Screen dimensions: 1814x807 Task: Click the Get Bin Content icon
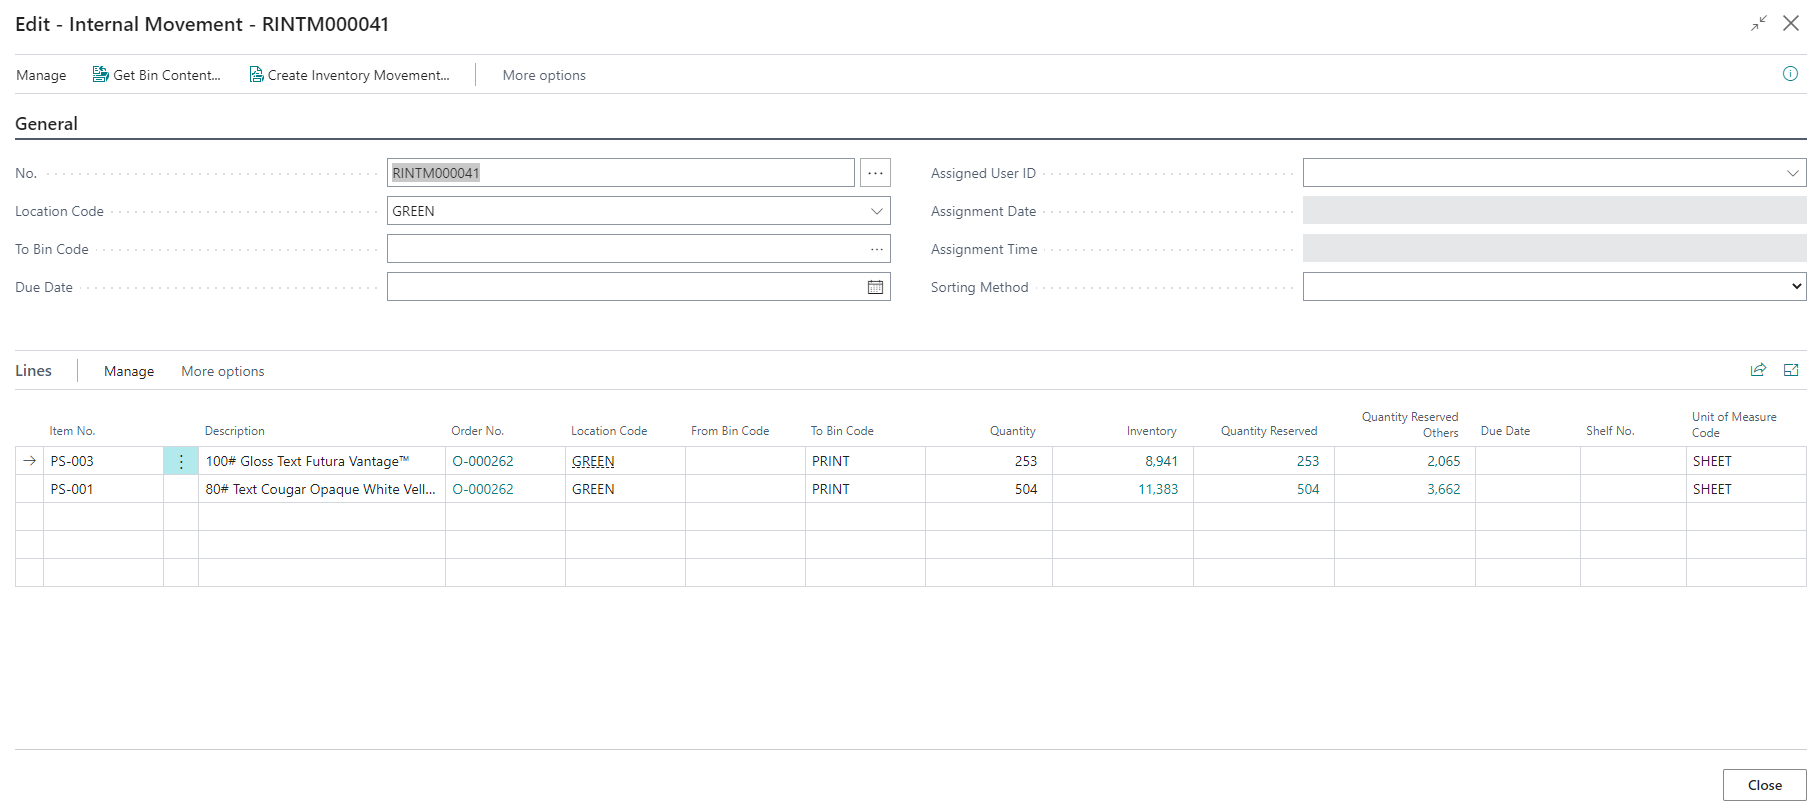click(x=100, y=75)
